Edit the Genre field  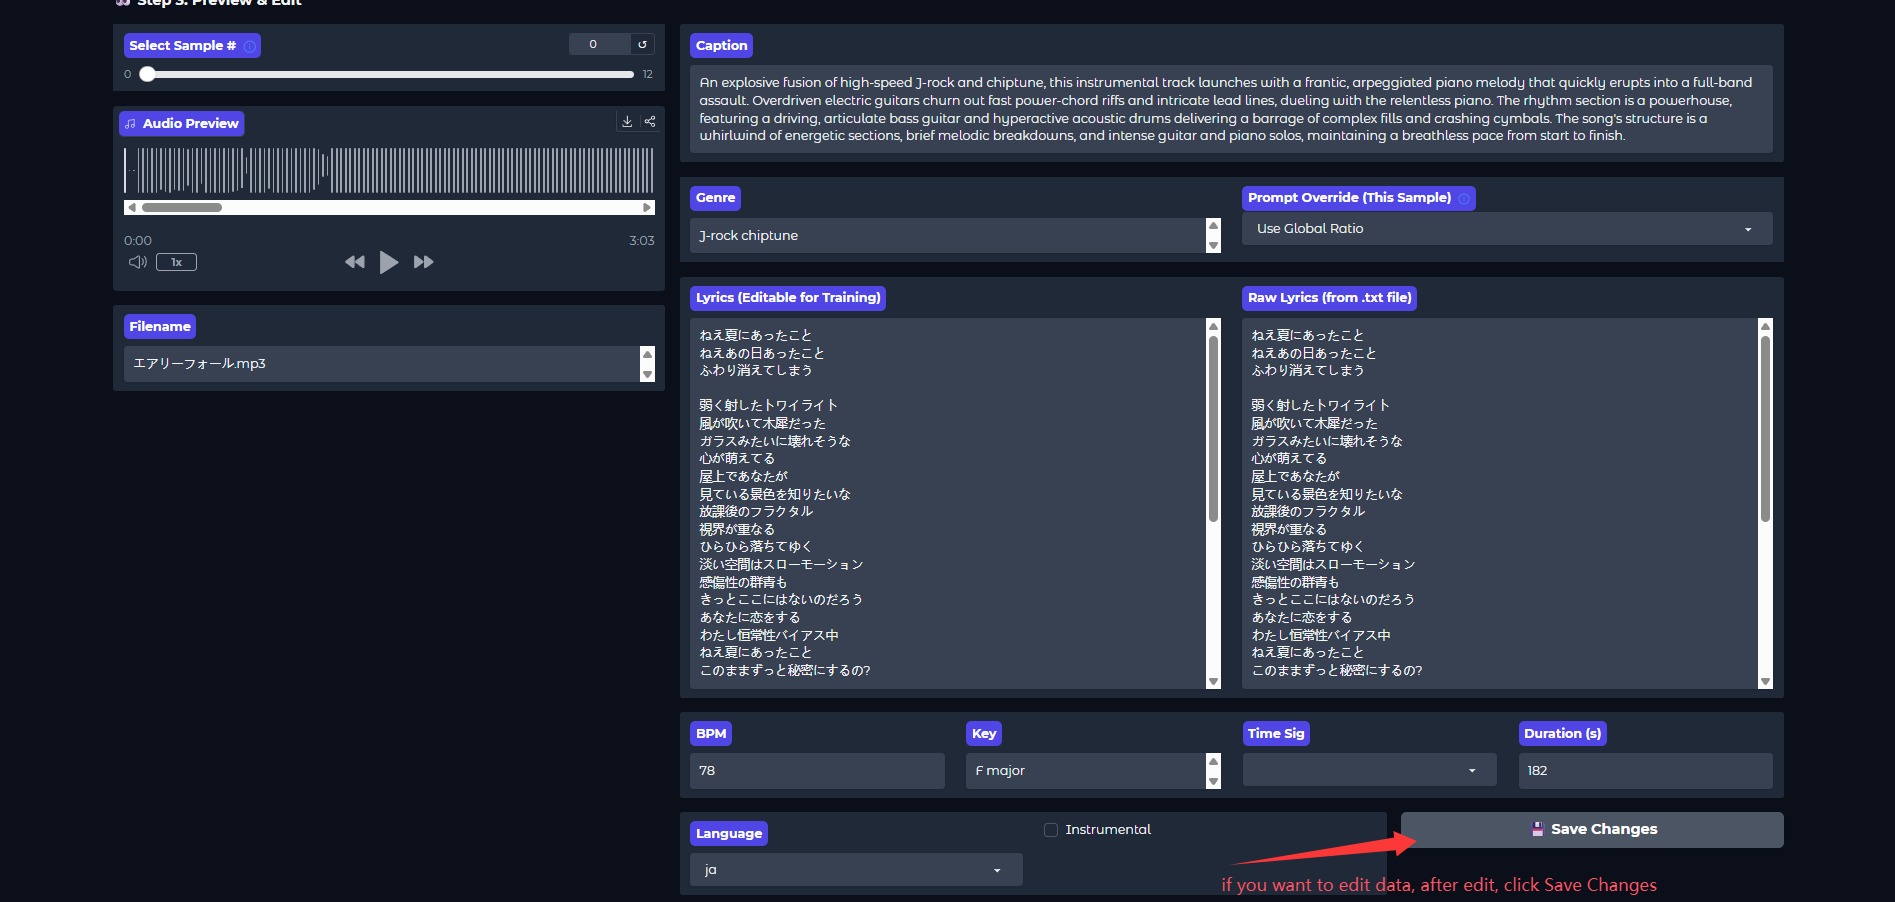pos(948,236)
